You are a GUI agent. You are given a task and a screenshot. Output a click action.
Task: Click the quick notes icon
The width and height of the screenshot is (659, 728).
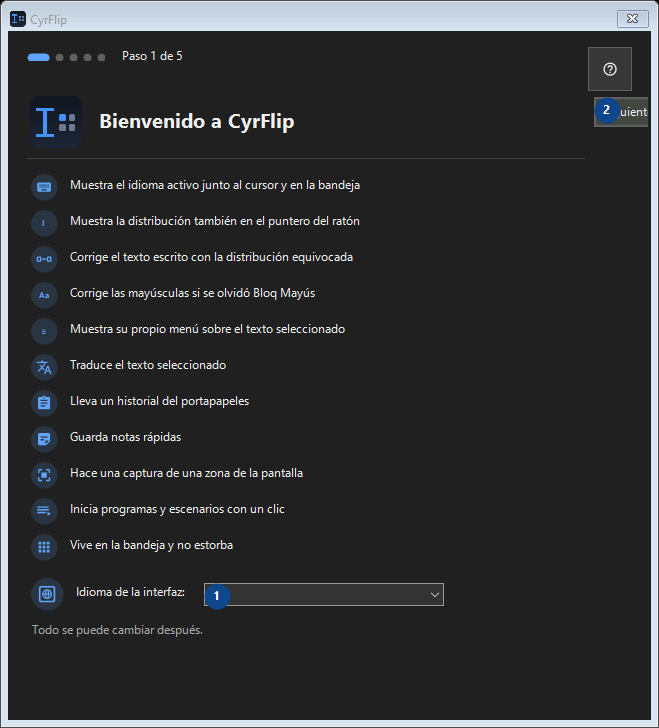[44, 439]
